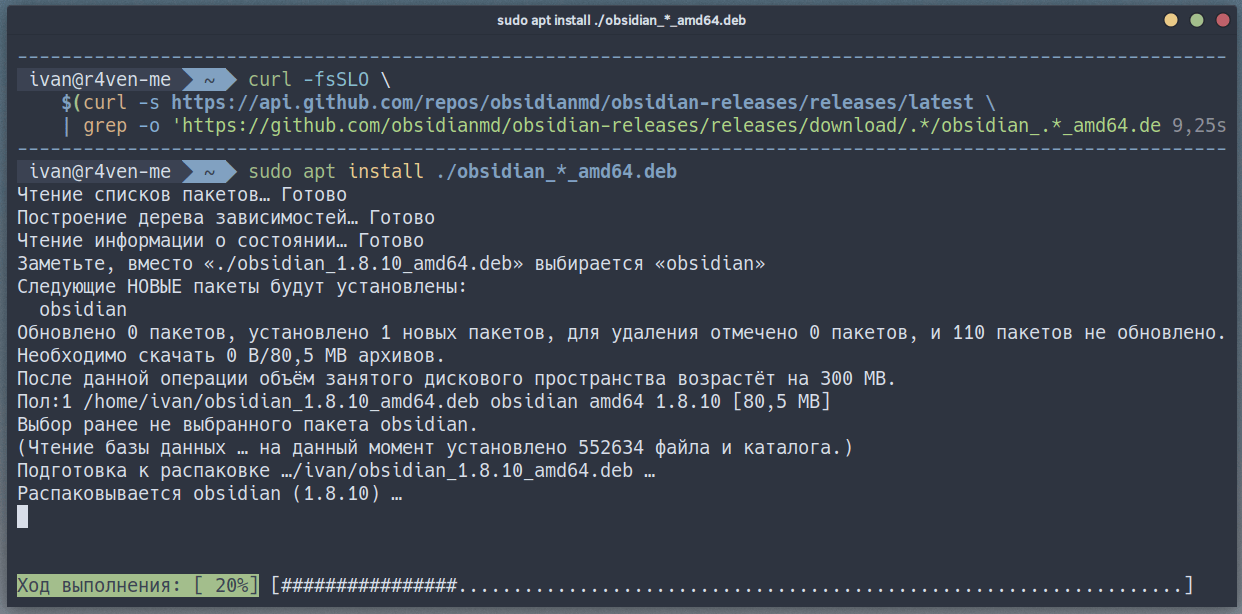
Task: Click the terminal block cursor
Action: pyautogui.click(x=23, y=516)
